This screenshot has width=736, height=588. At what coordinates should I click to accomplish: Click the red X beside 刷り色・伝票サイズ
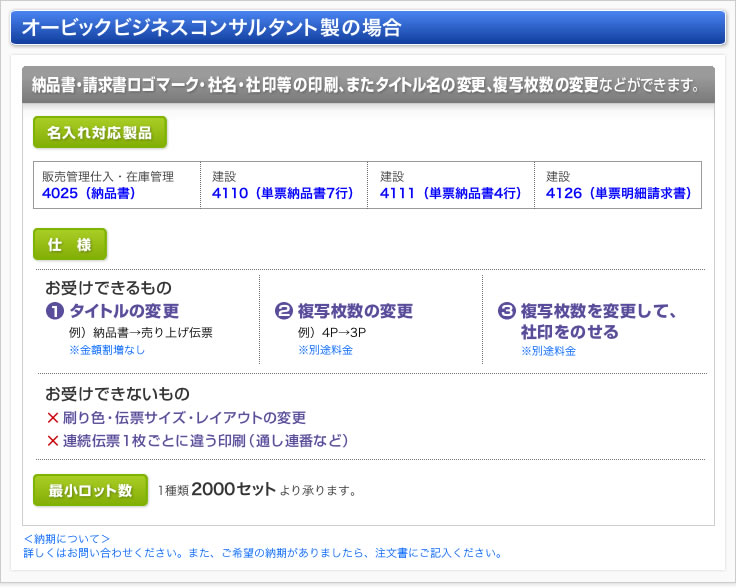point(53,418)
